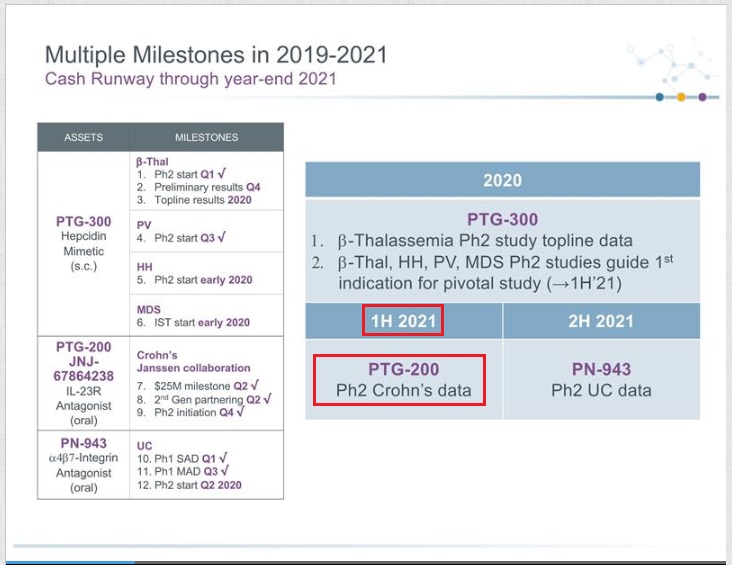Image resolution: width=734 pixels, height=565 pixels.
Task: Select the 'PV' heading
Action: coord(144,225)
